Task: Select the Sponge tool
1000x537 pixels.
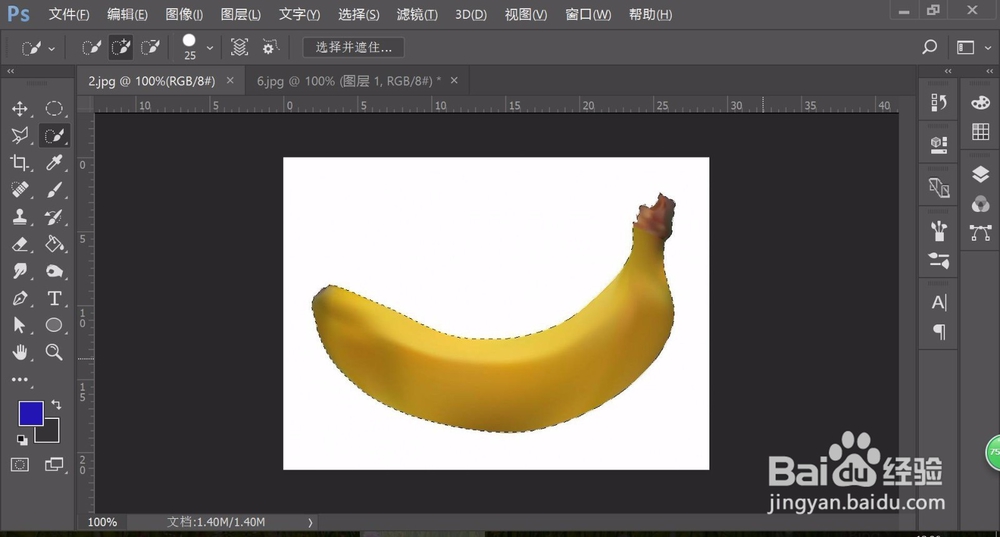Action: tap(54, 271)
